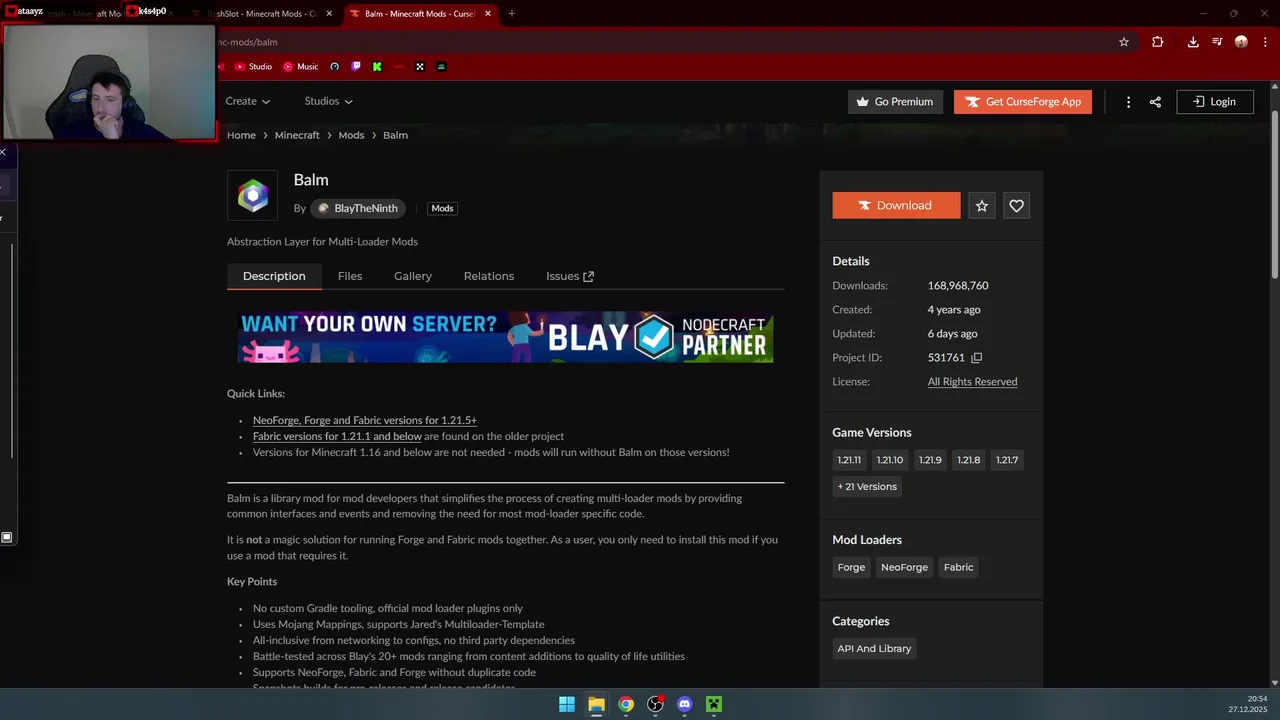
Task: Expand the Studios dropdown menu
Action: tap(328, 101)
